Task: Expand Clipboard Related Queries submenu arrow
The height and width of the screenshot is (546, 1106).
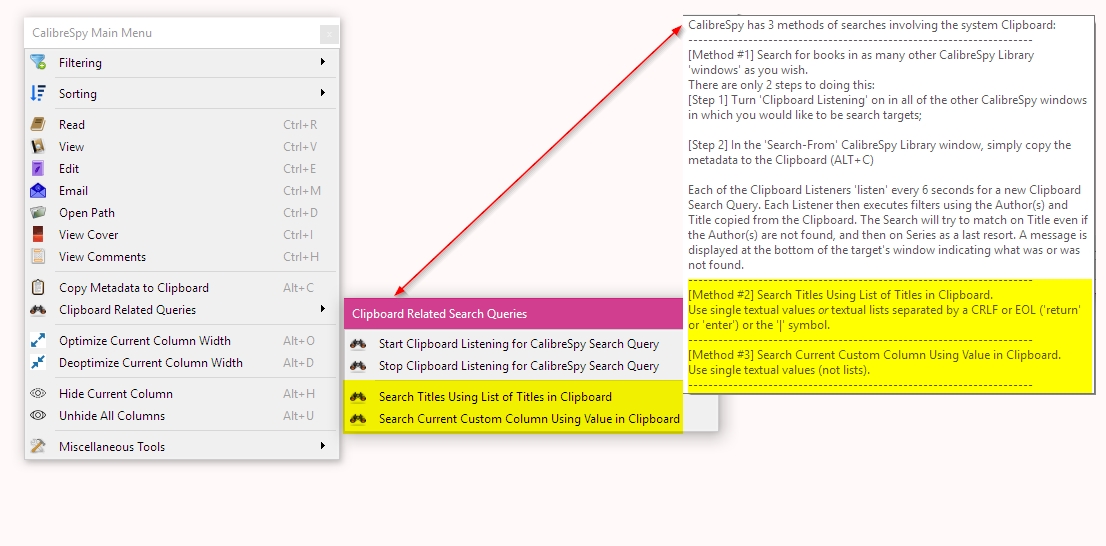Action: click(x=322, y=309)
